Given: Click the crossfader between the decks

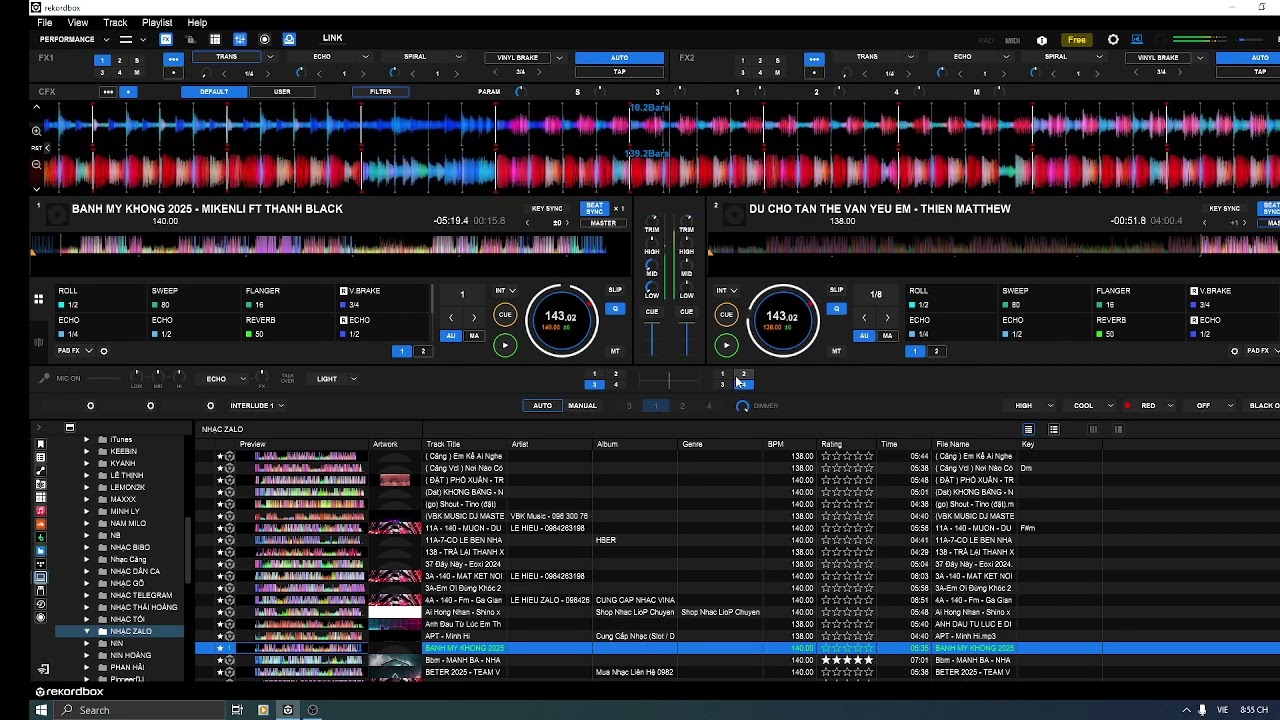Looking at the screenshot, I should coord(669,380).
